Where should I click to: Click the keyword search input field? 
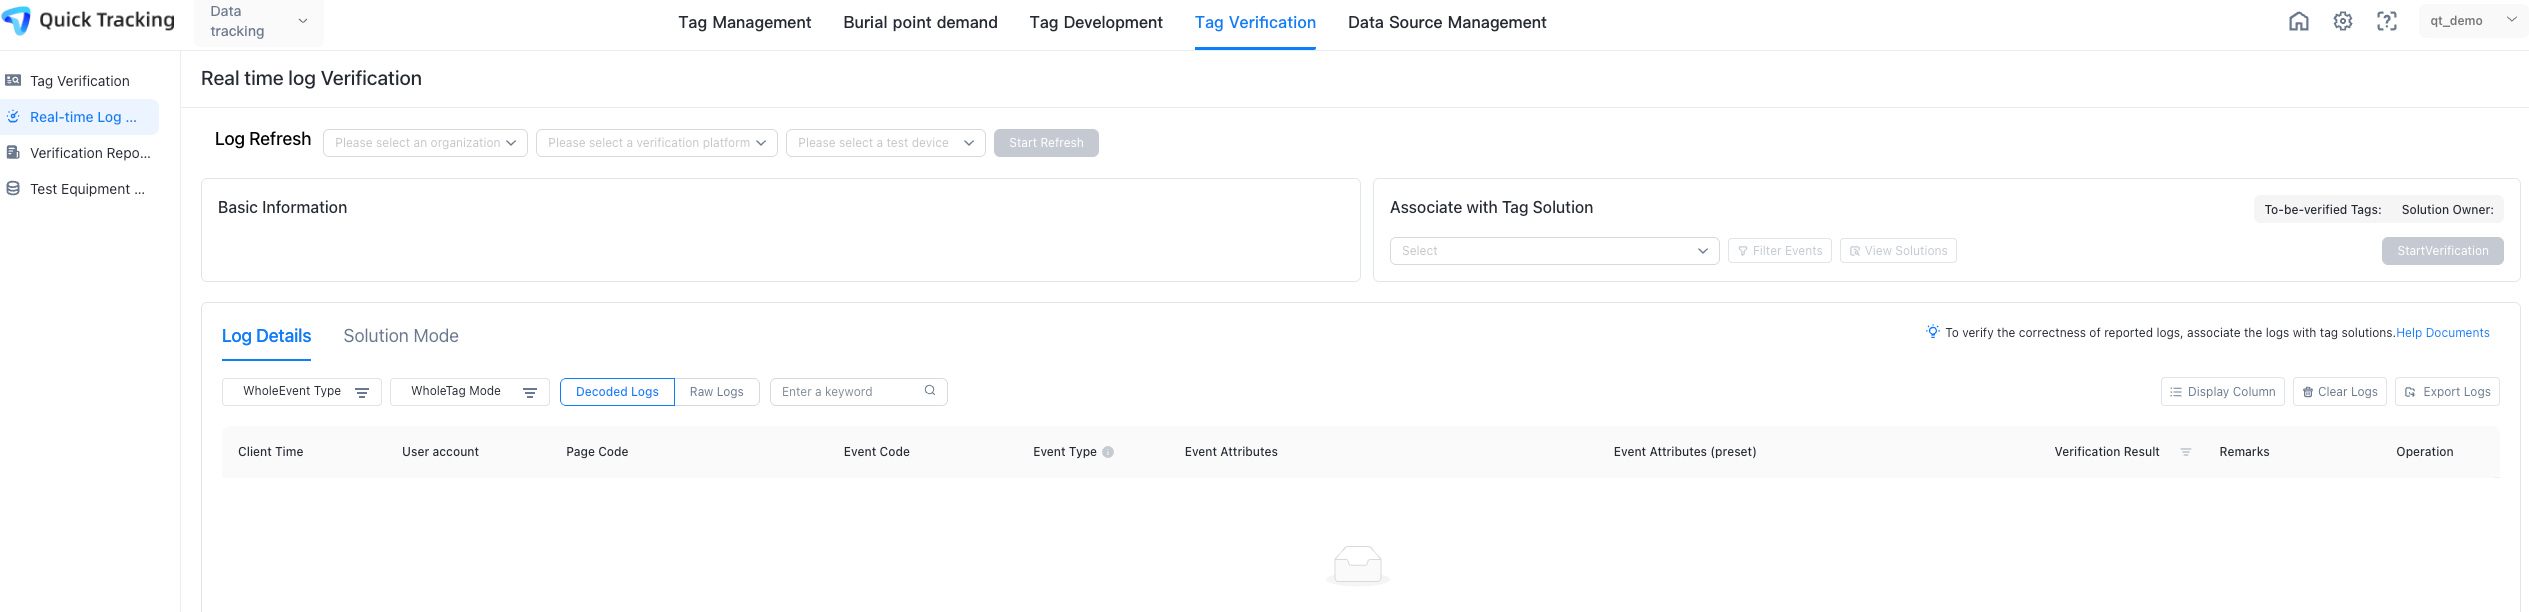(848, 392)
